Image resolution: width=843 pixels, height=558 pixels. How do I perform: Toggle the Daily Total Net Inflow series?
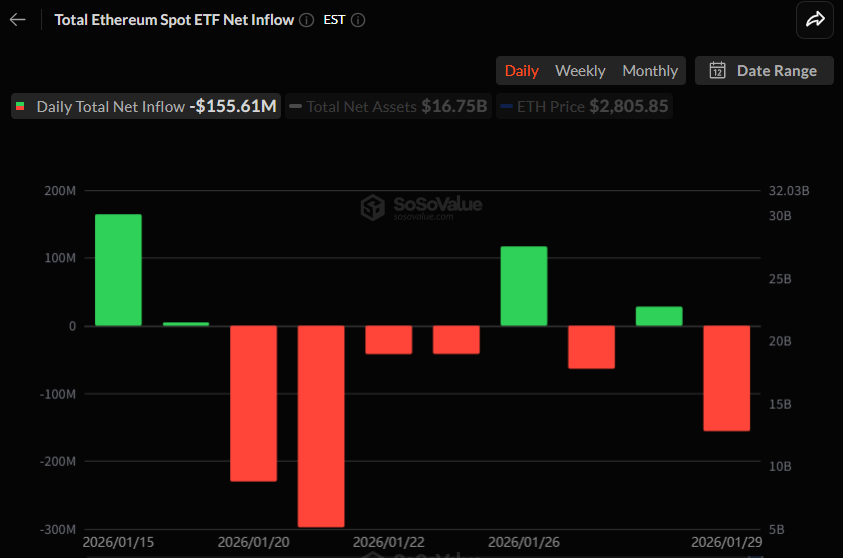point(145,106)
